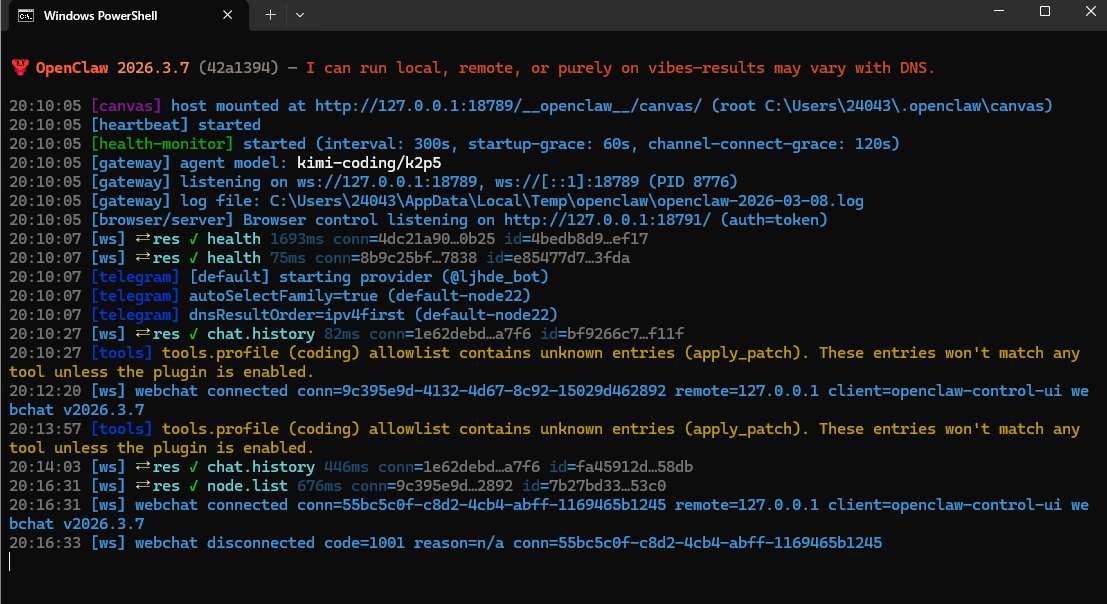
Task: Click the 20:16:31 webchat connected line
Action: click(549, 514)
